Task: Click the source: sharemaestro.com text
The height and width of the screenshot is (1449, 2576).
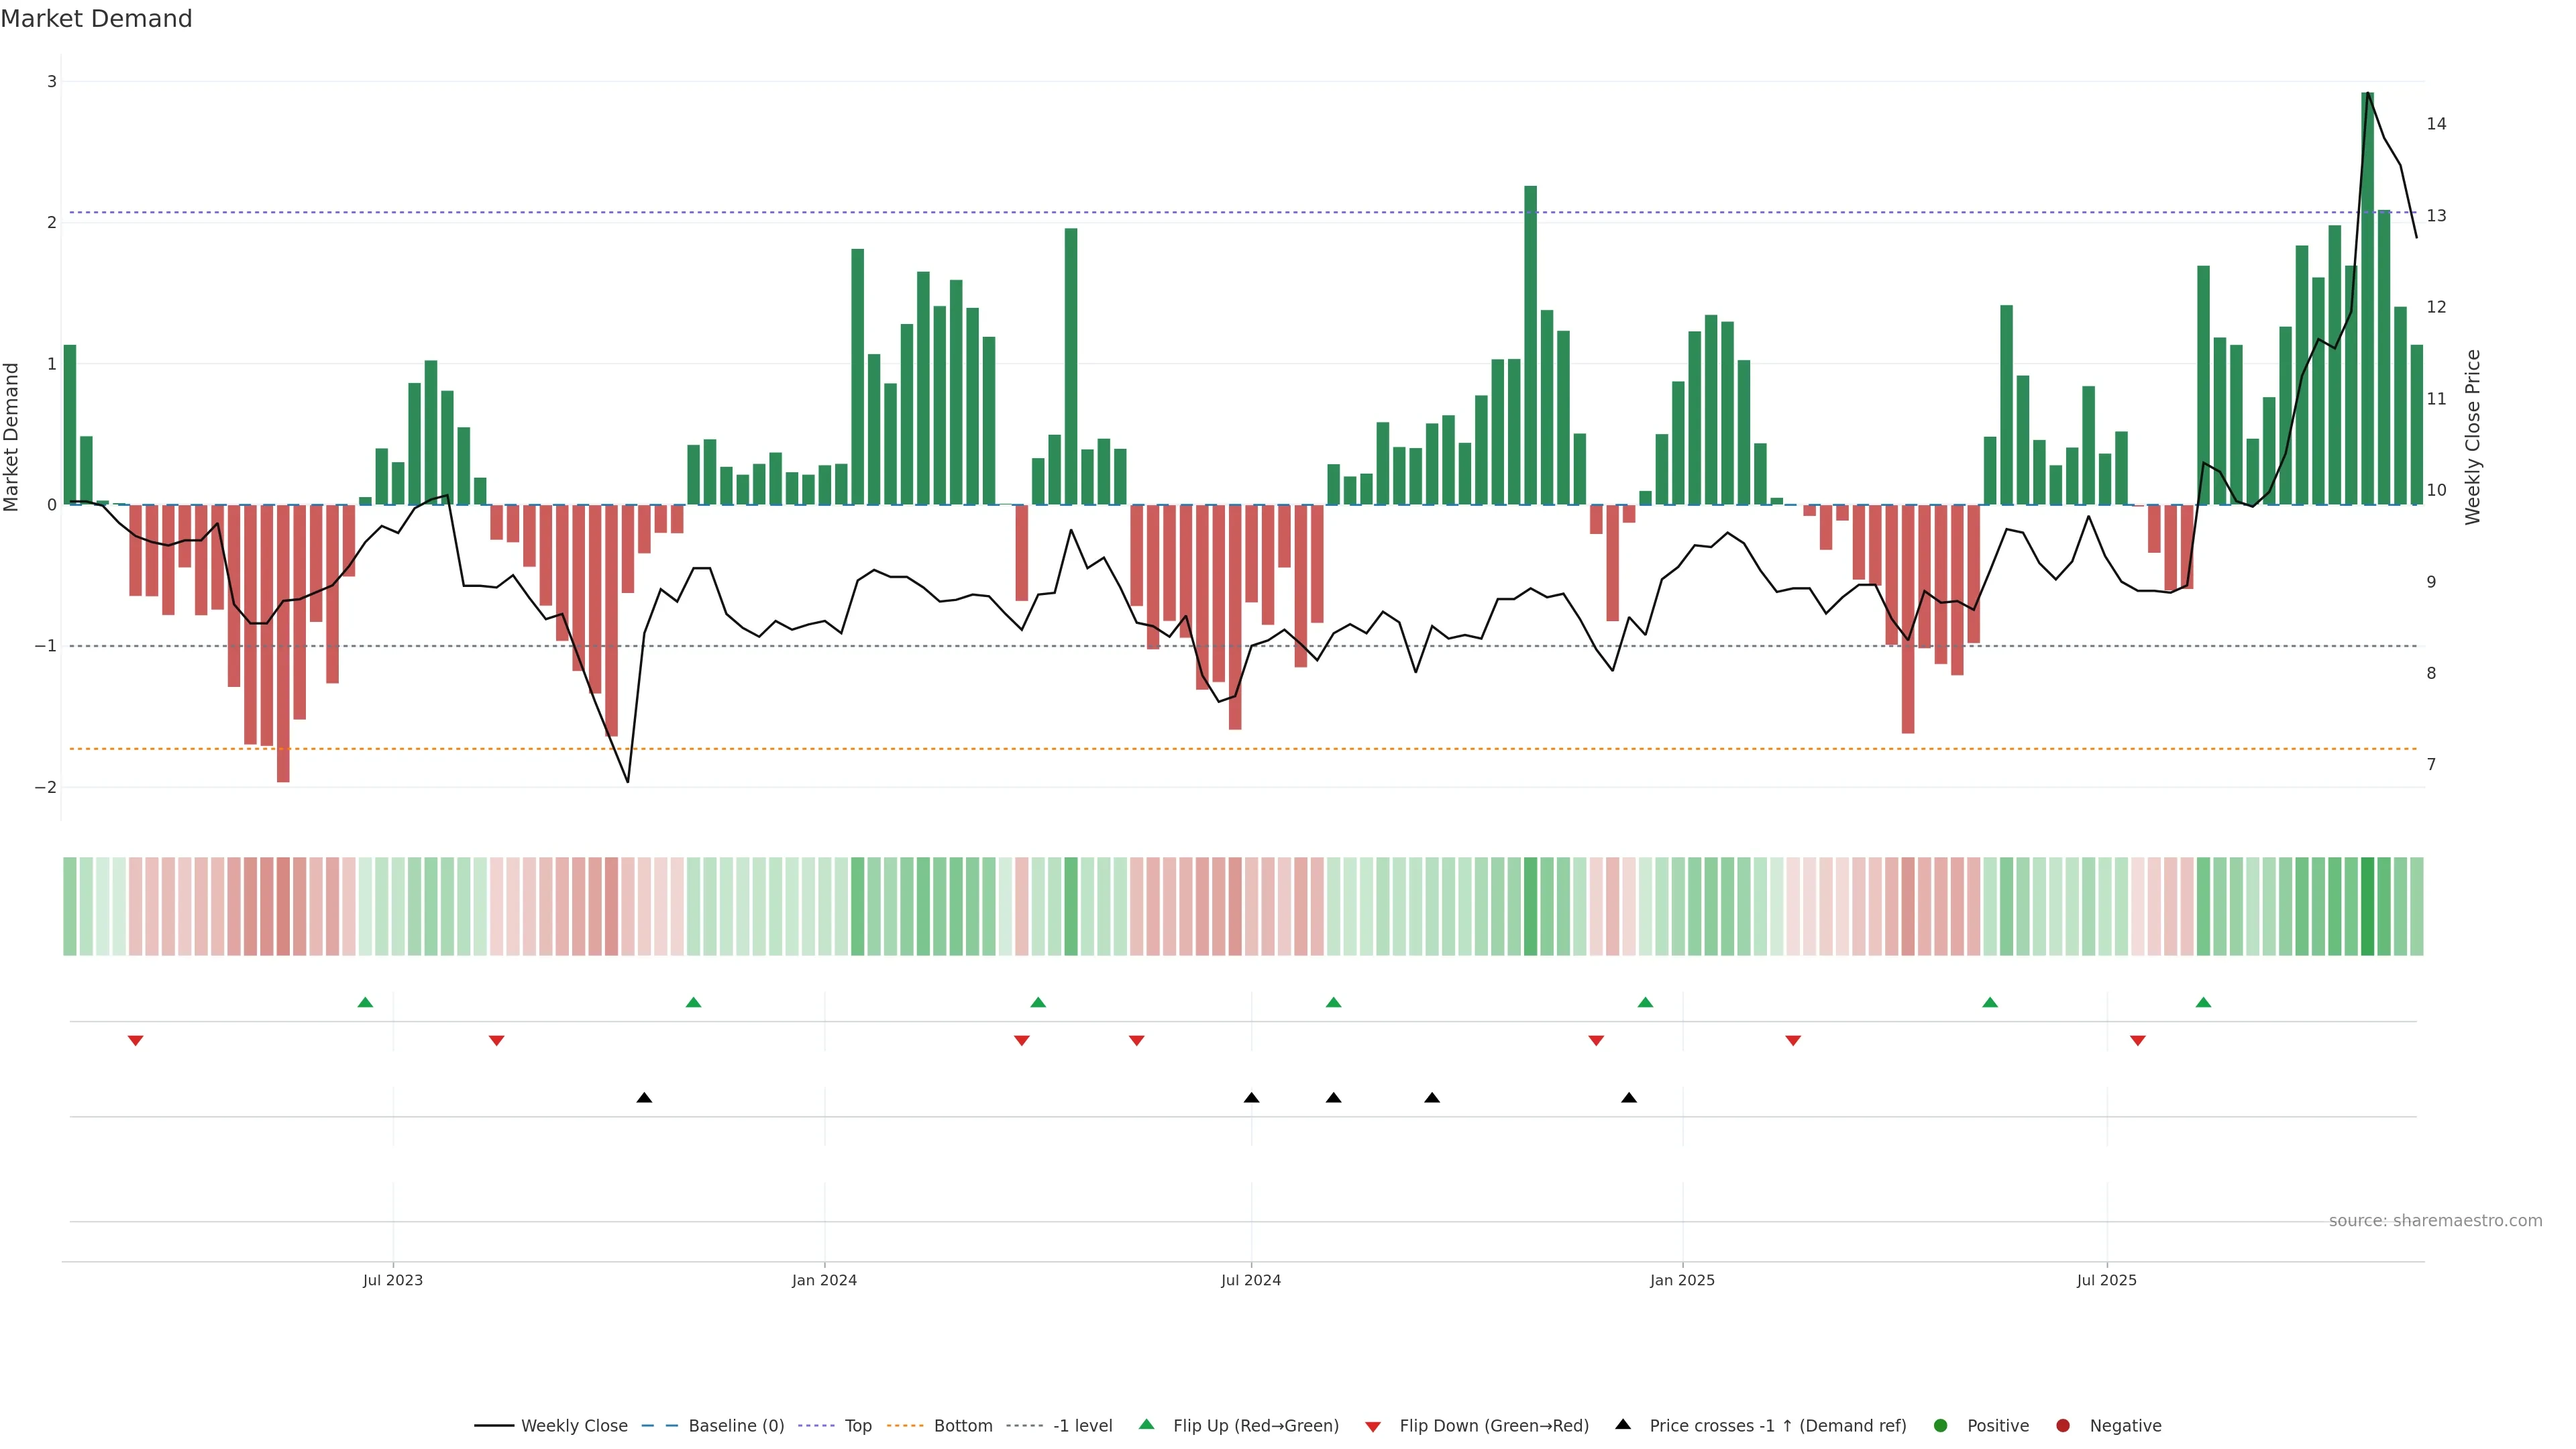Action: tap(2435, 1221)
